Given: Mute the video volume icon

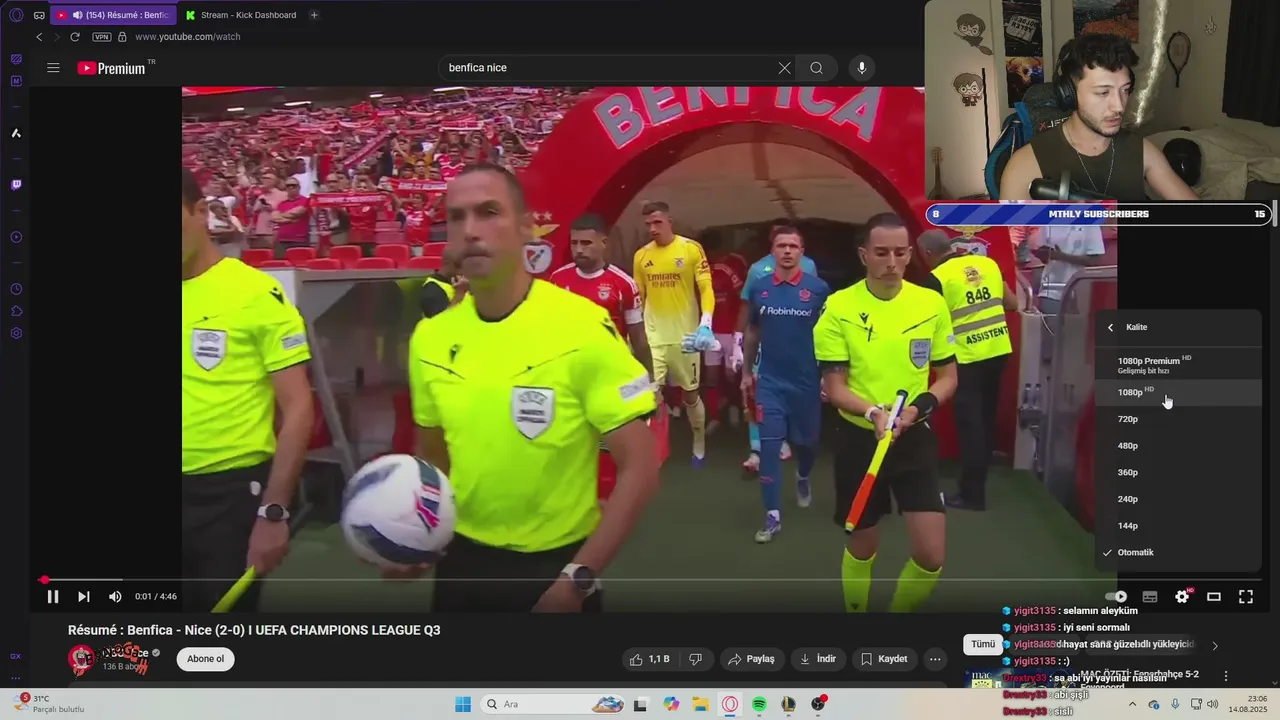Looking at the screenshot, I should [x=115, y=597].
